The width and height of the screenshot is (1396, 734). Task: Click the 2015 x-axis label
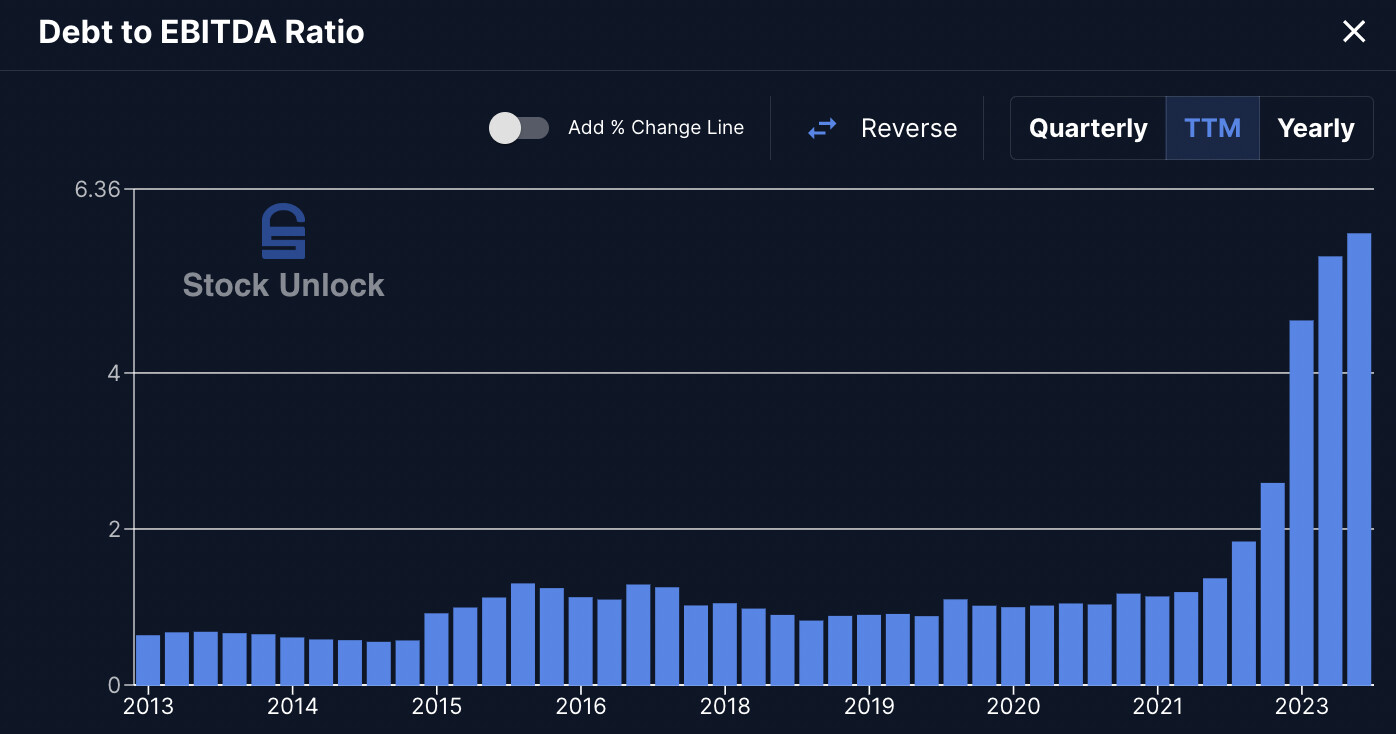(437, 706)
